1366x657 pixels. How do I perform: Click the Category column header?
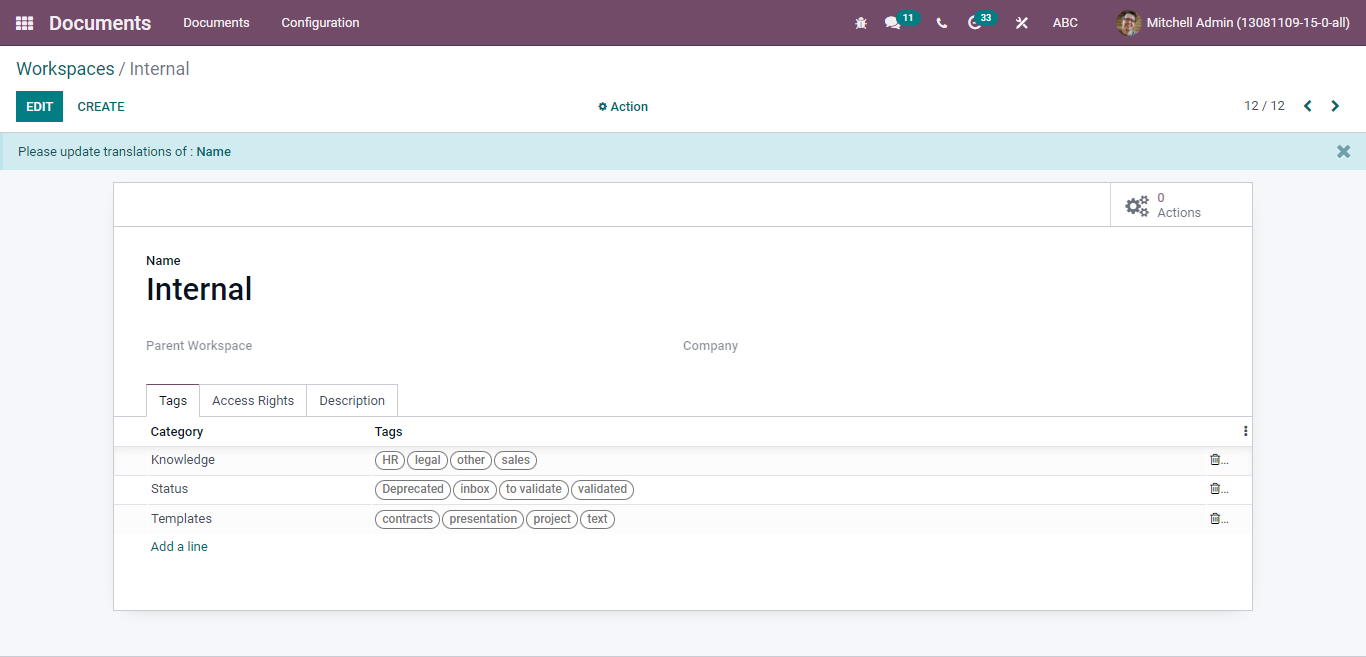coord(177,432)
